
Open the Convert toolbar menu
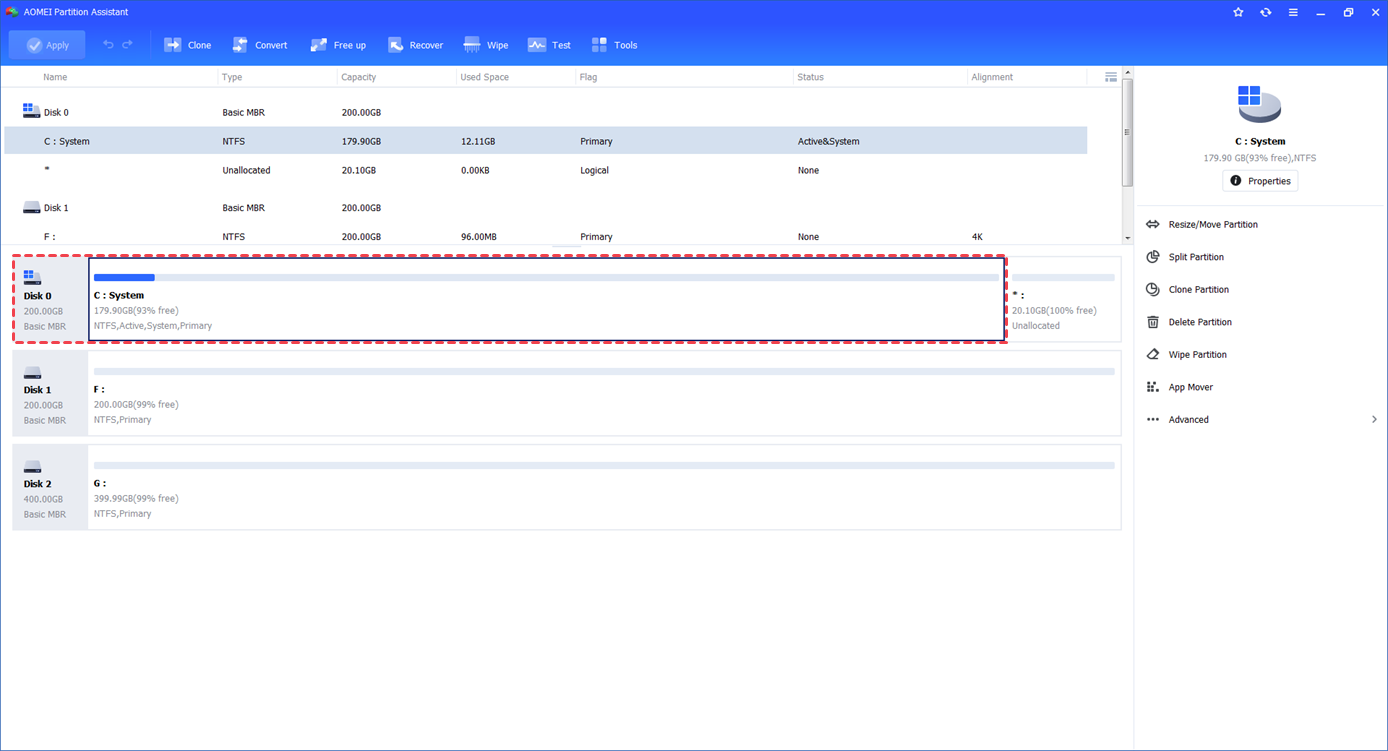pos(260,45)
